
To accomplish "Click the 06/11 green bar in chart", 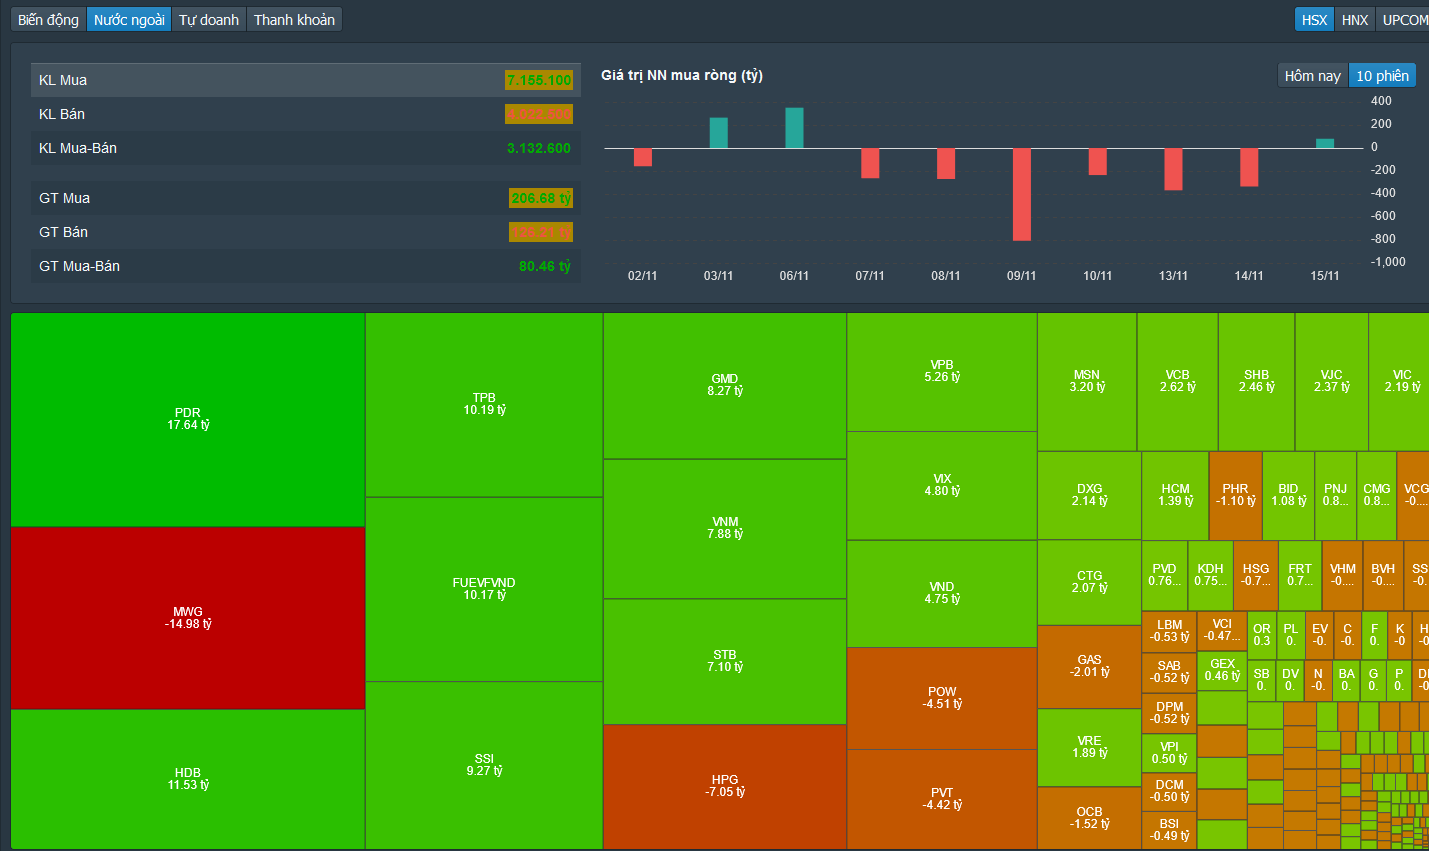I will pos(794,128).
